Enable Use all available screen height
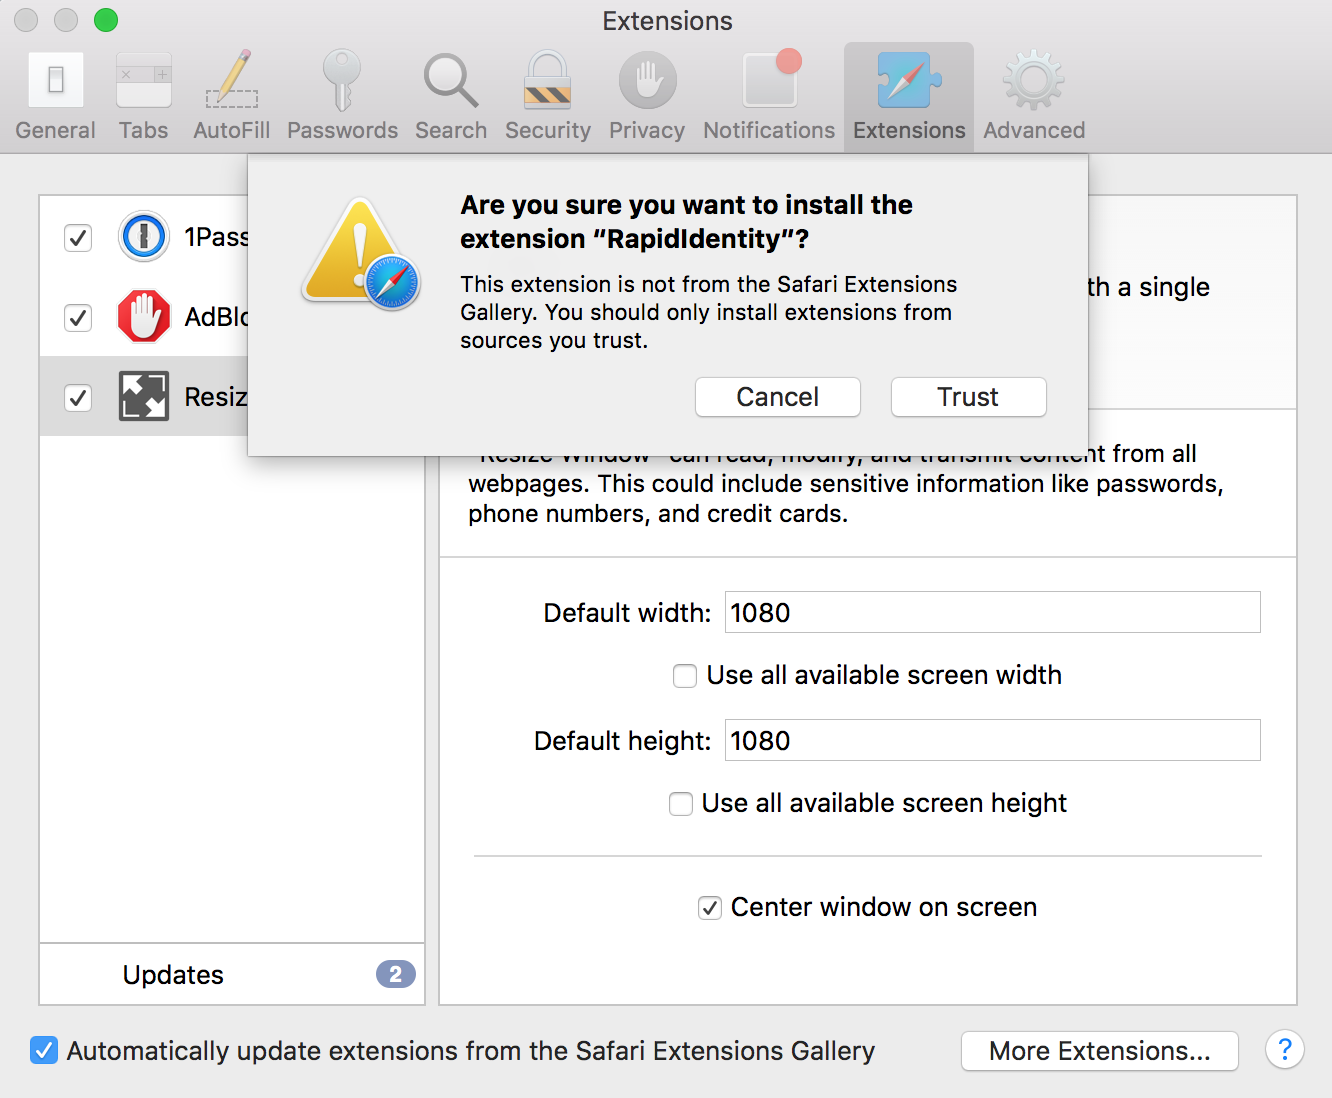Image resolution: width=1332 pixels, height=1098 pixels. 681,804
